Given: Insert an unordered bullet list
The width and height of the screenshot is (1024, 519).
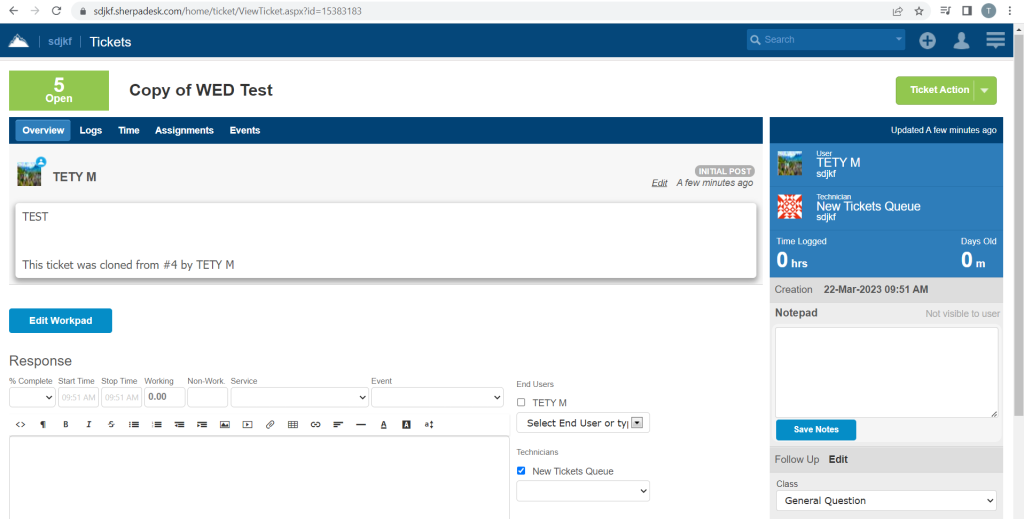Looking at the screenshot, I should (134, 424).
